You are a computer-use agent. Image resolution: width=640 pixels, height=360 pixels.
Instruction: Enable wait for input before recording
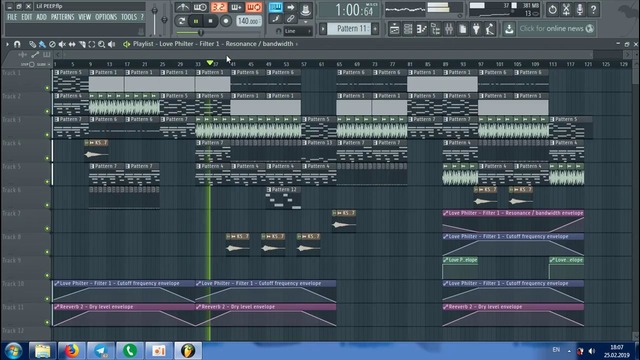[200, 7]
